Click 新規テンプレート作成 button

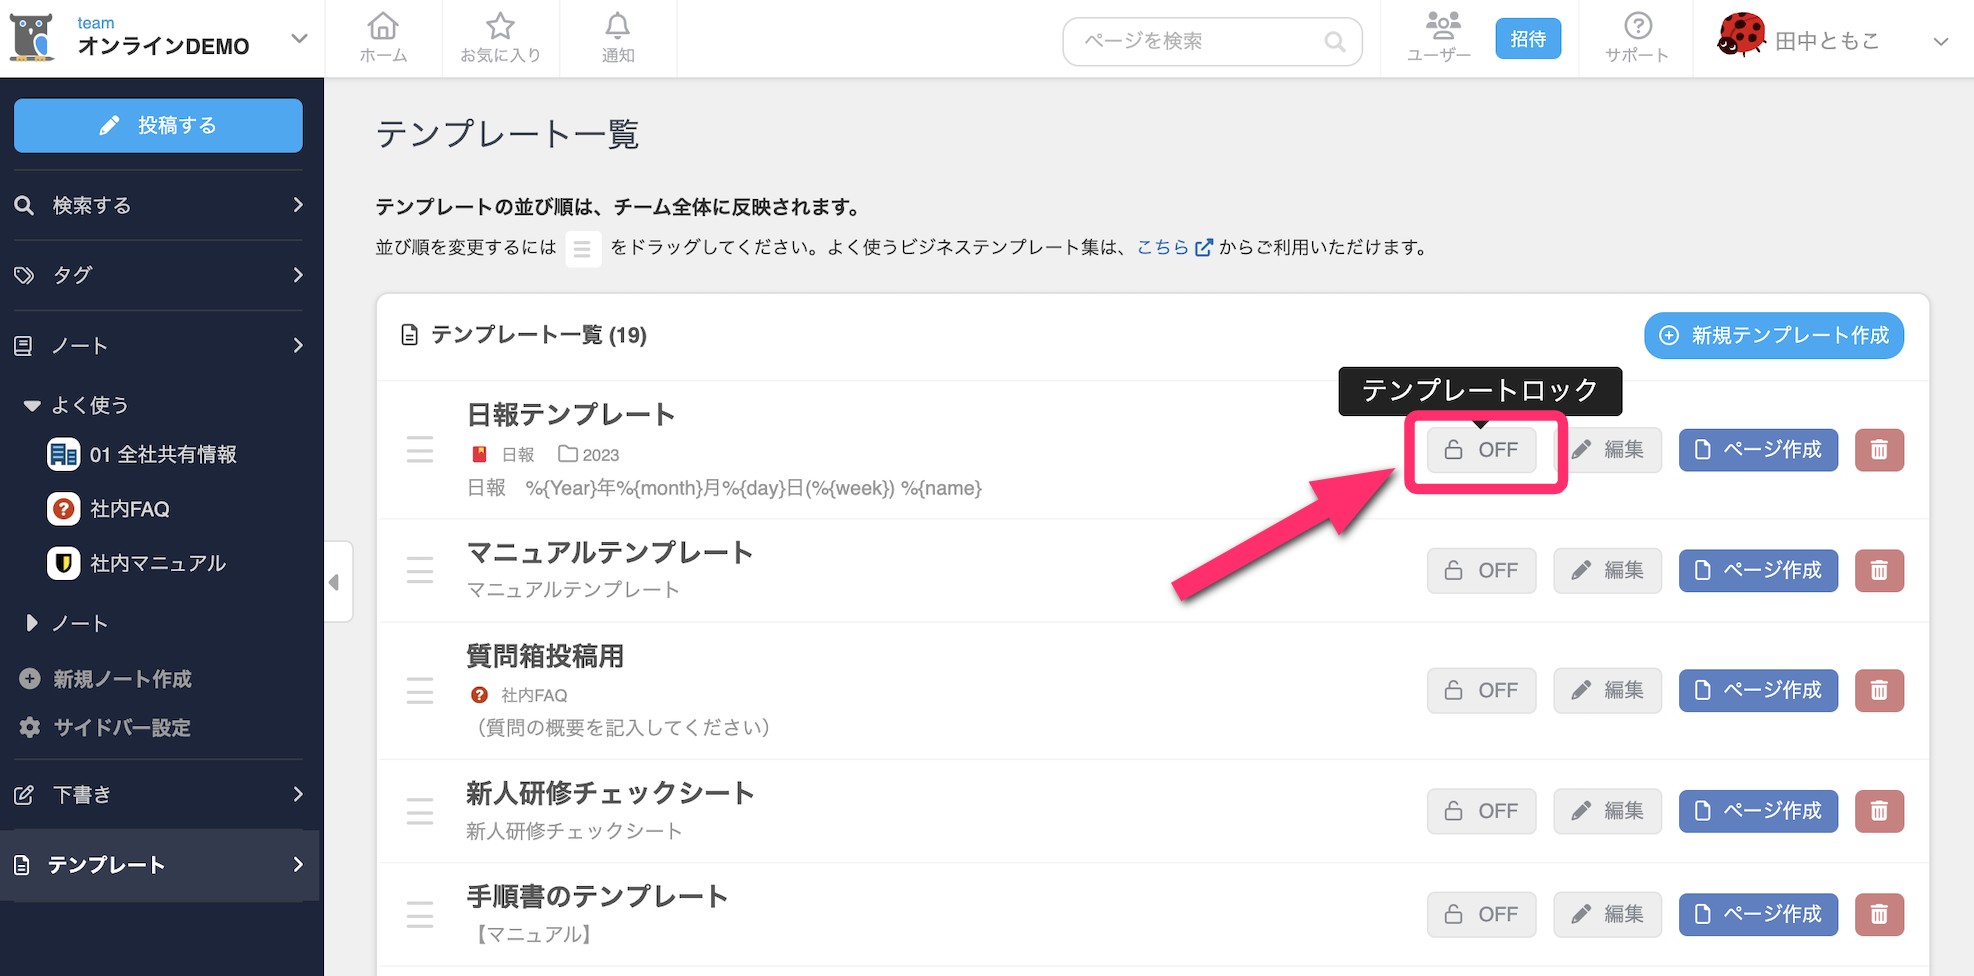[x=1774, y=335]
